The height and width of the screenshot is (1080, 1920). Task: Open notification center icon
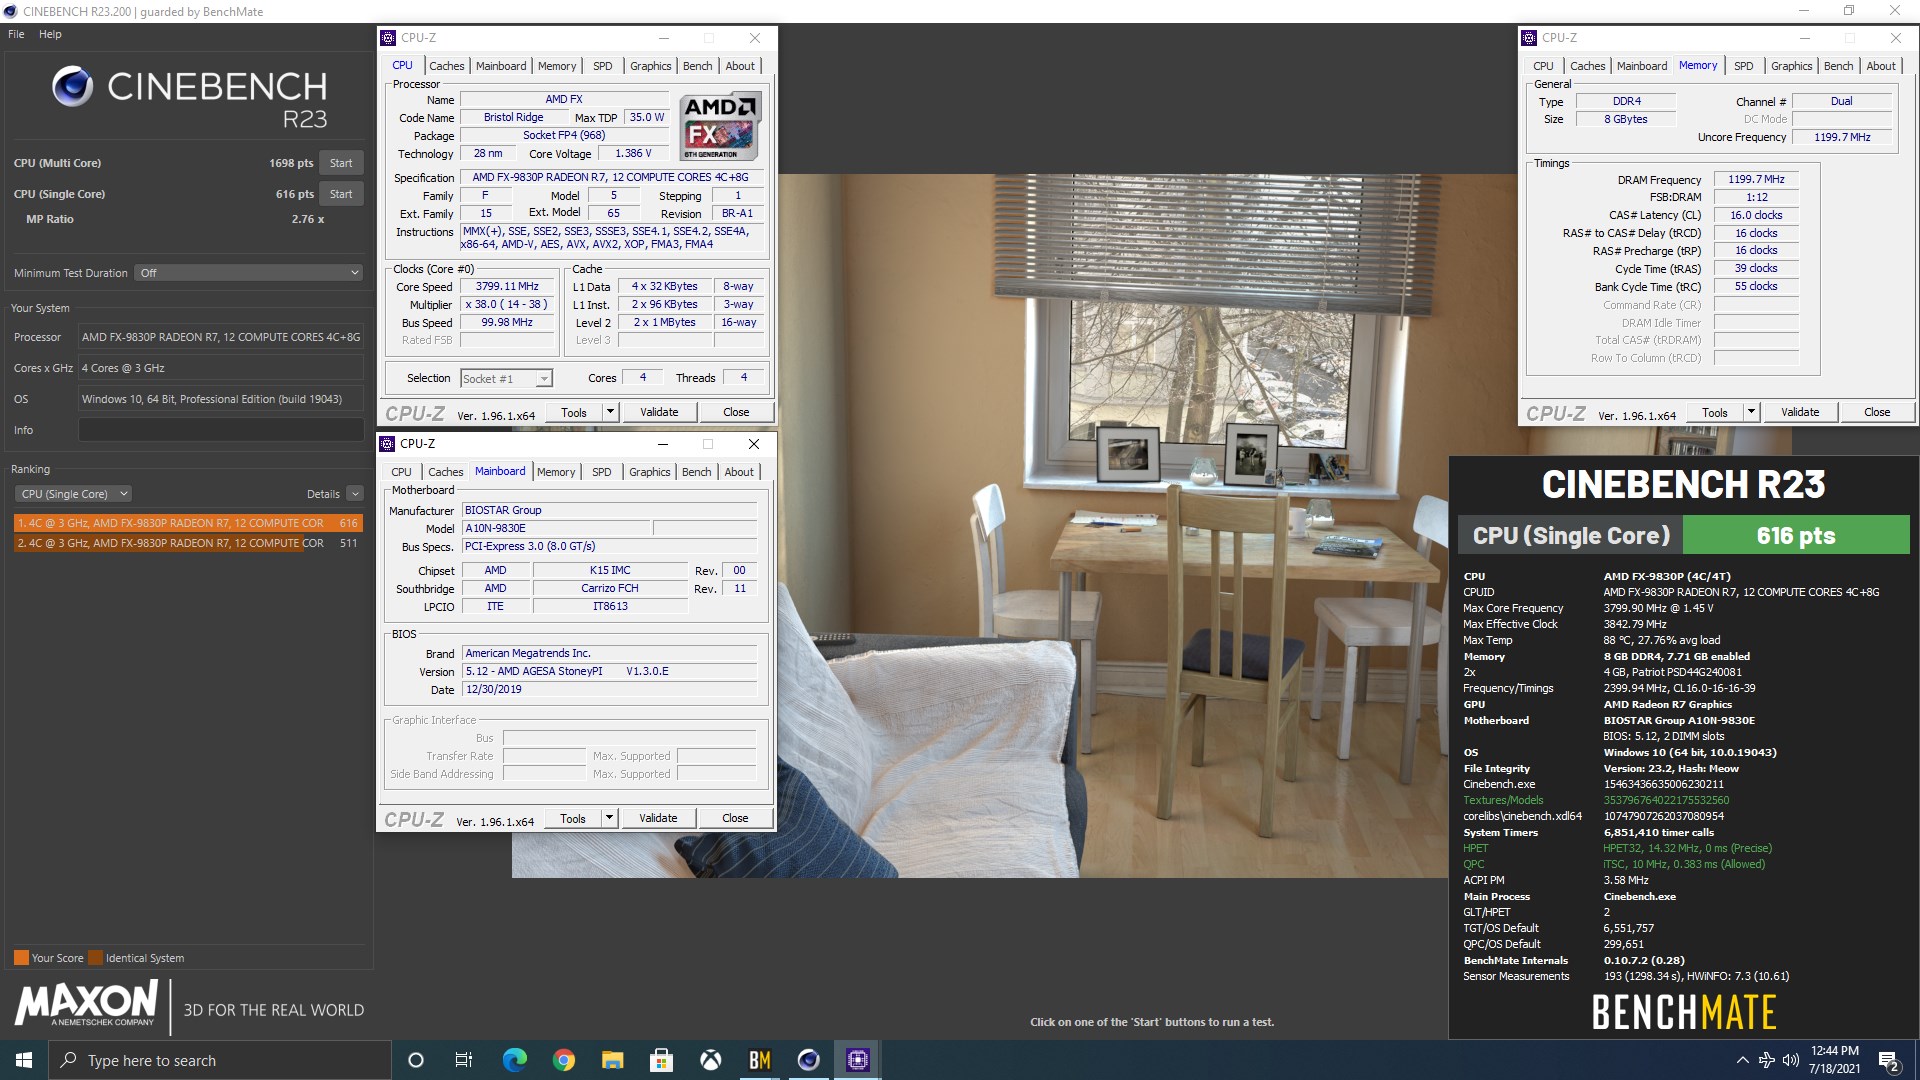point(1889,1061)
